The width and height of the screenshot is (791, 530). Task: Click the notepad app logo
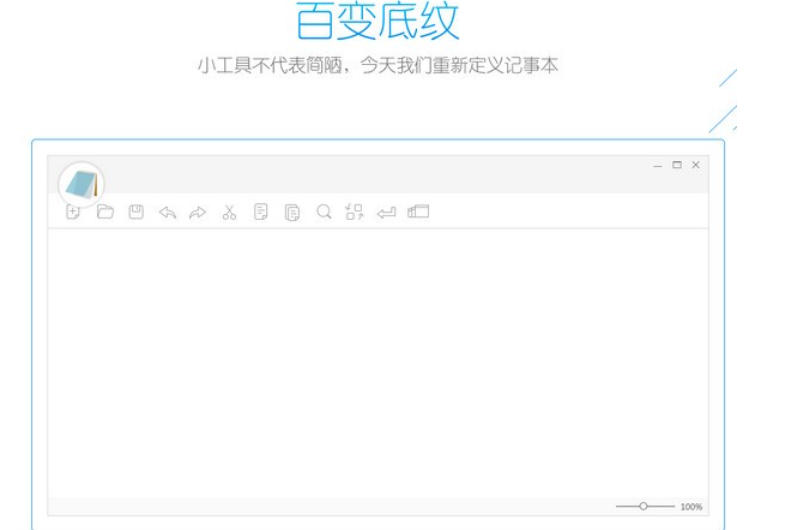tap(81, 184)
